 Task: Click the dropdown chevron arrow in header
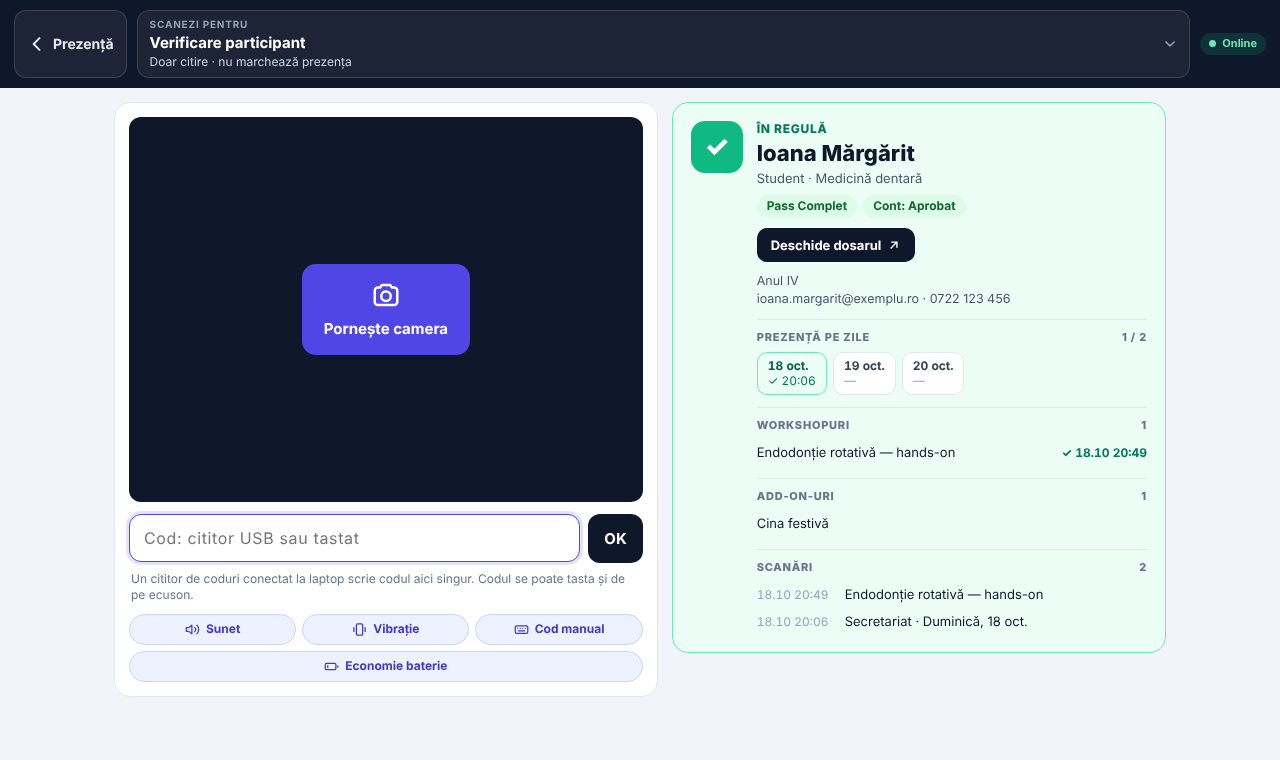1170,44
